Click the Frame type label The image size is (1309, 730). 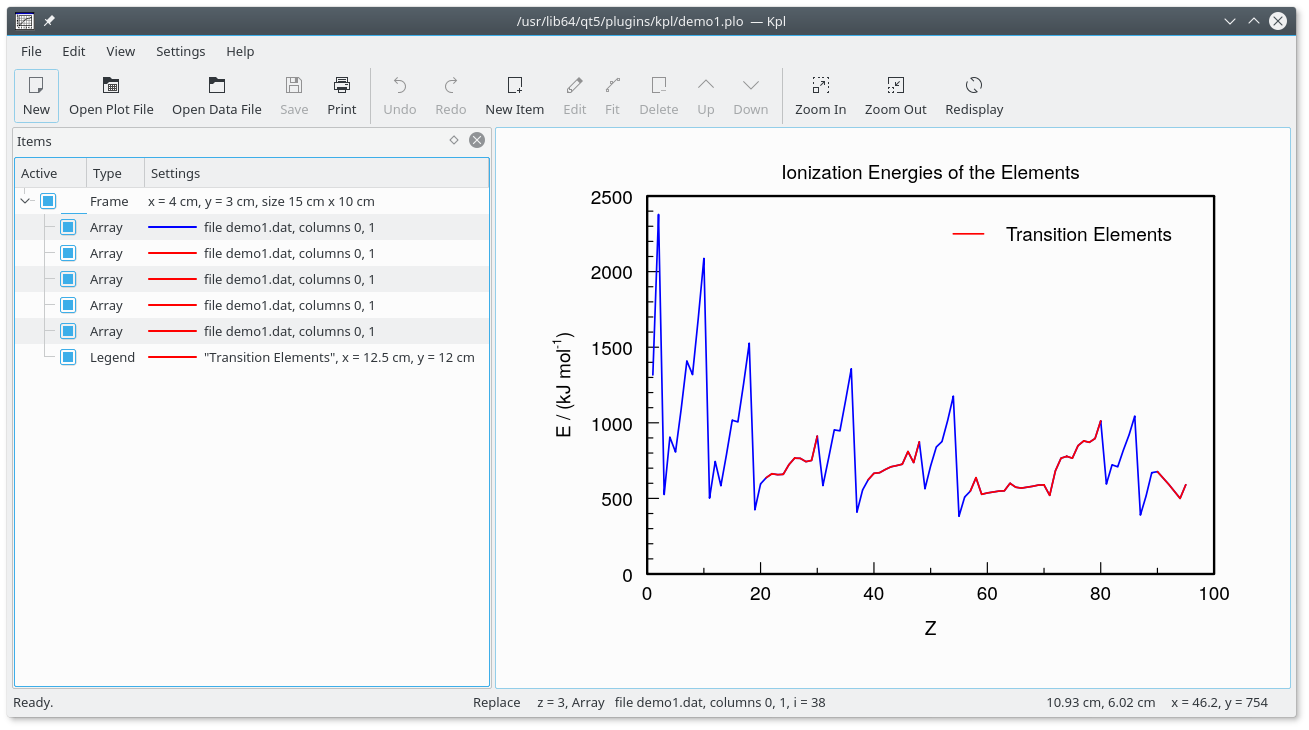tap(109, 201)
